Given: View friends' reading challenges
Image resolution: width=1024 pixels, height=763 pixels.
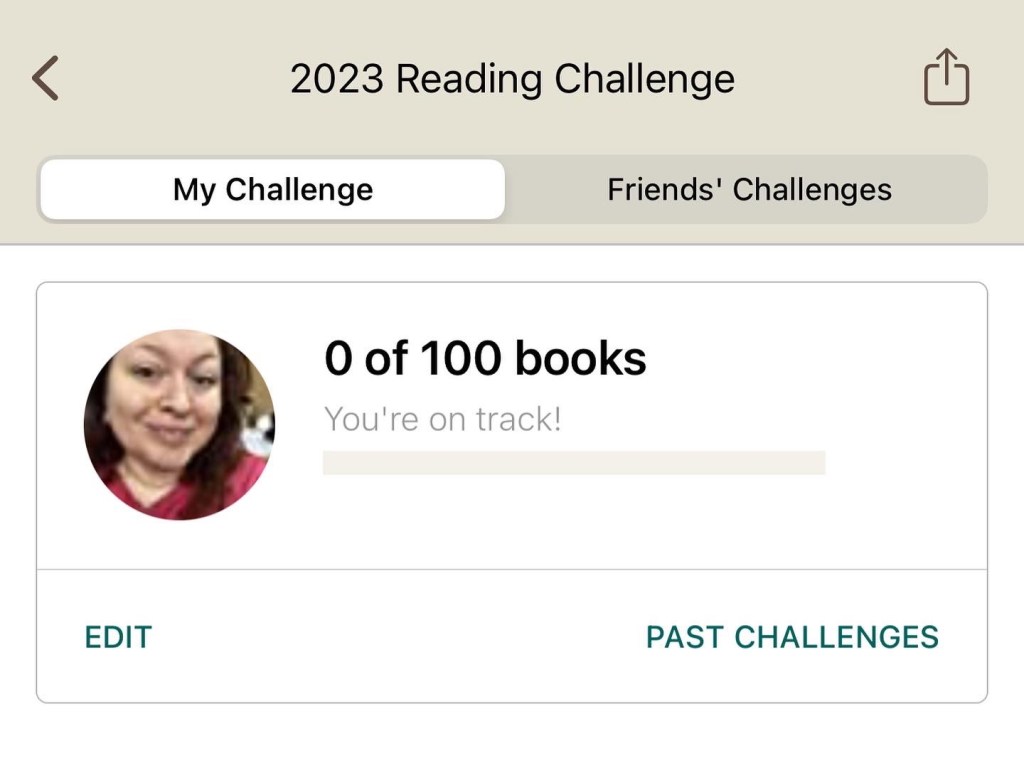Looking at the screenshot, I should [x=749, y=190].
